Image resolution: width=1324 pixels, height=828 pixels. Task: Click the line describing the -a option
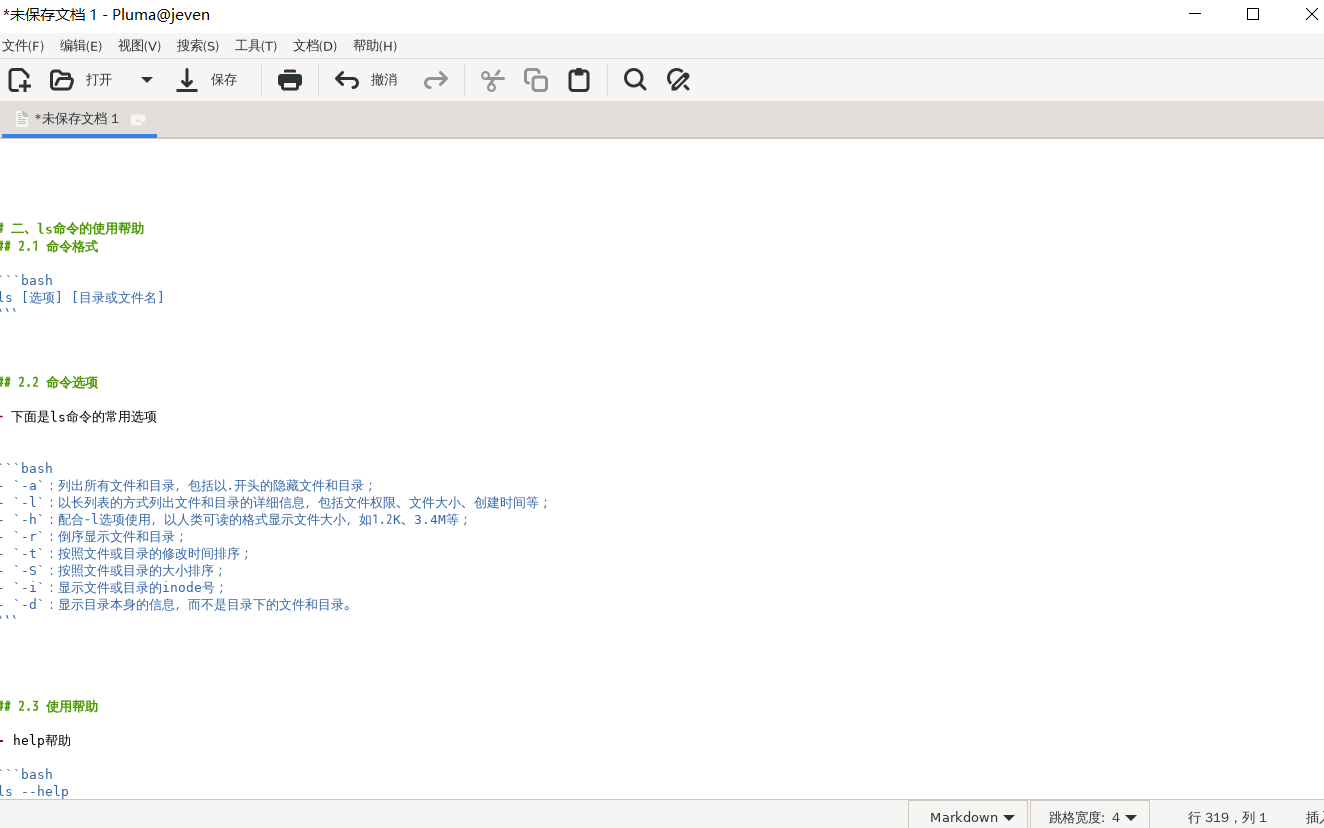[x=187, y=485]
